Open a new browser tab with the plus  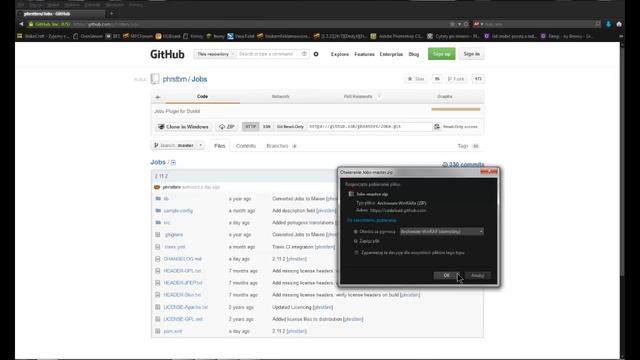click(x=111, y=13)
